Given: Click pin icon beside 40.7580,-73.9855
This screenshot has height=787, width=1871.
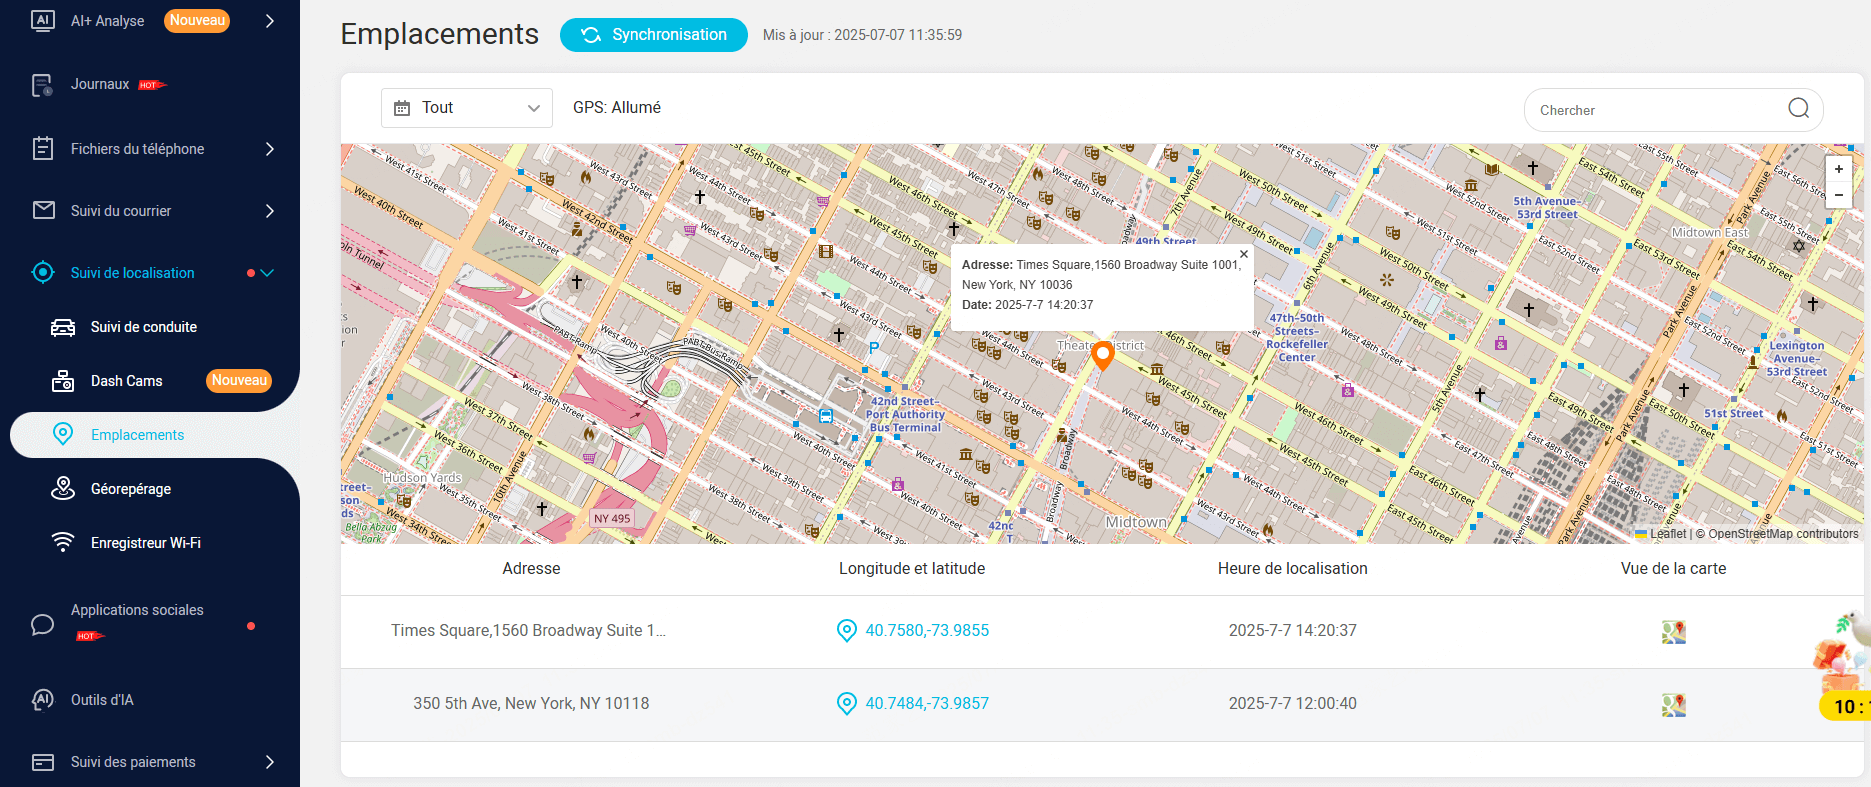Looking at the screenshot, I should click(847, 631).
